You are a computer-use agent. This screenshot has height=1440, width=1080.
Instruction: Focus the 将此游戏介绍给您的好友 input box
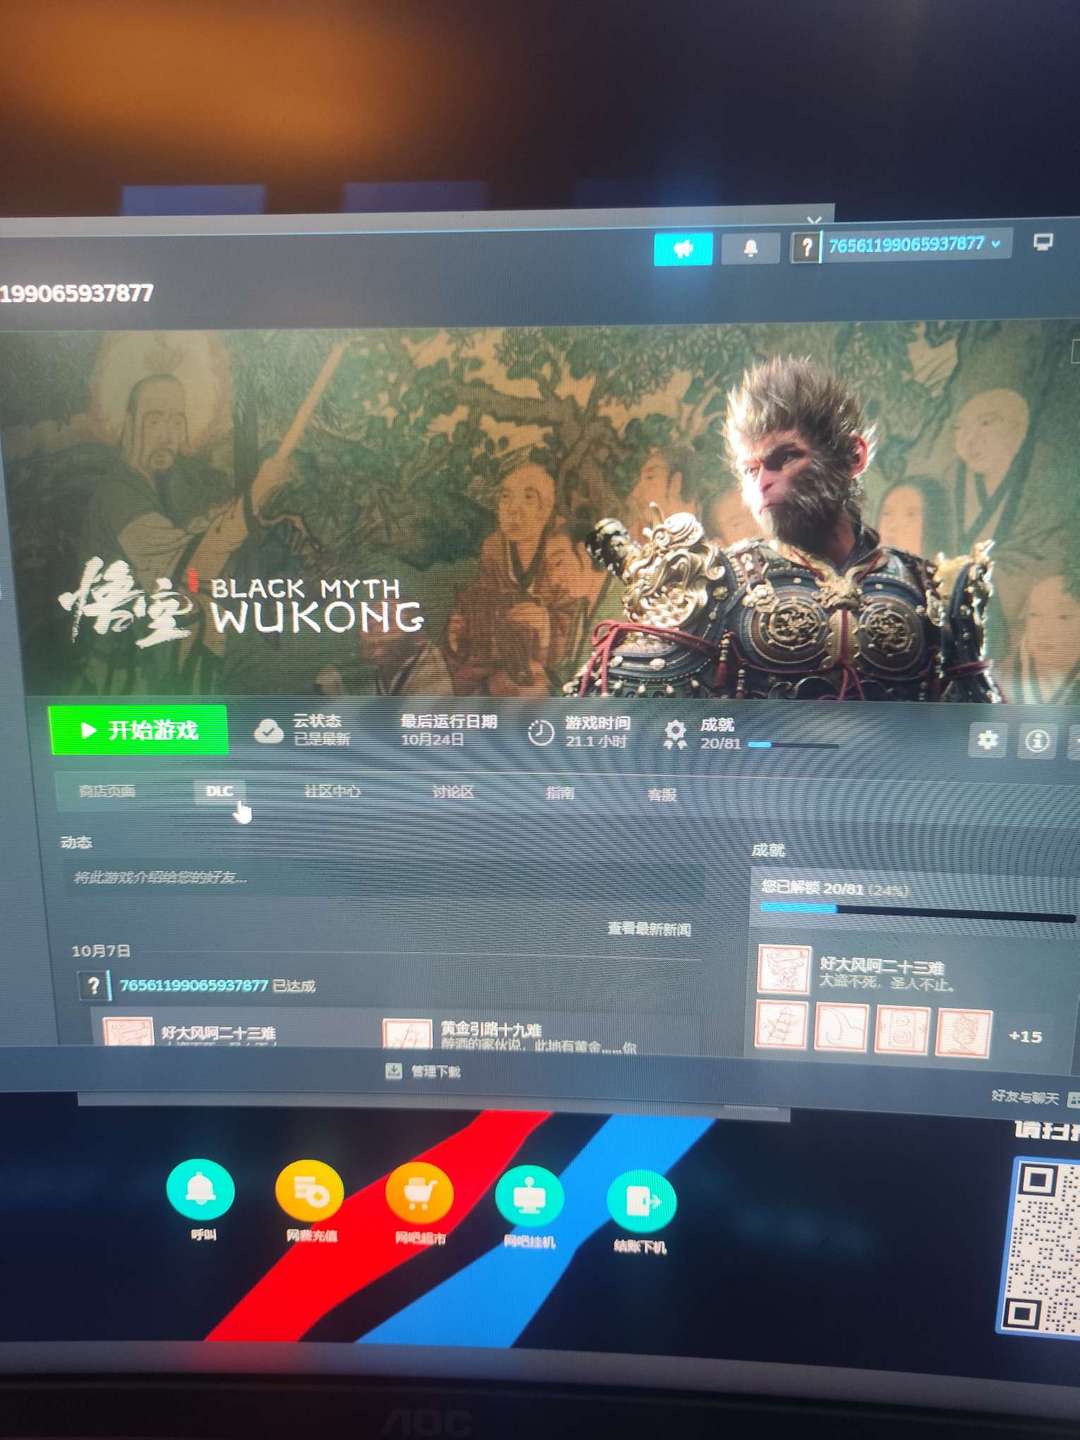tap(383, 878)
